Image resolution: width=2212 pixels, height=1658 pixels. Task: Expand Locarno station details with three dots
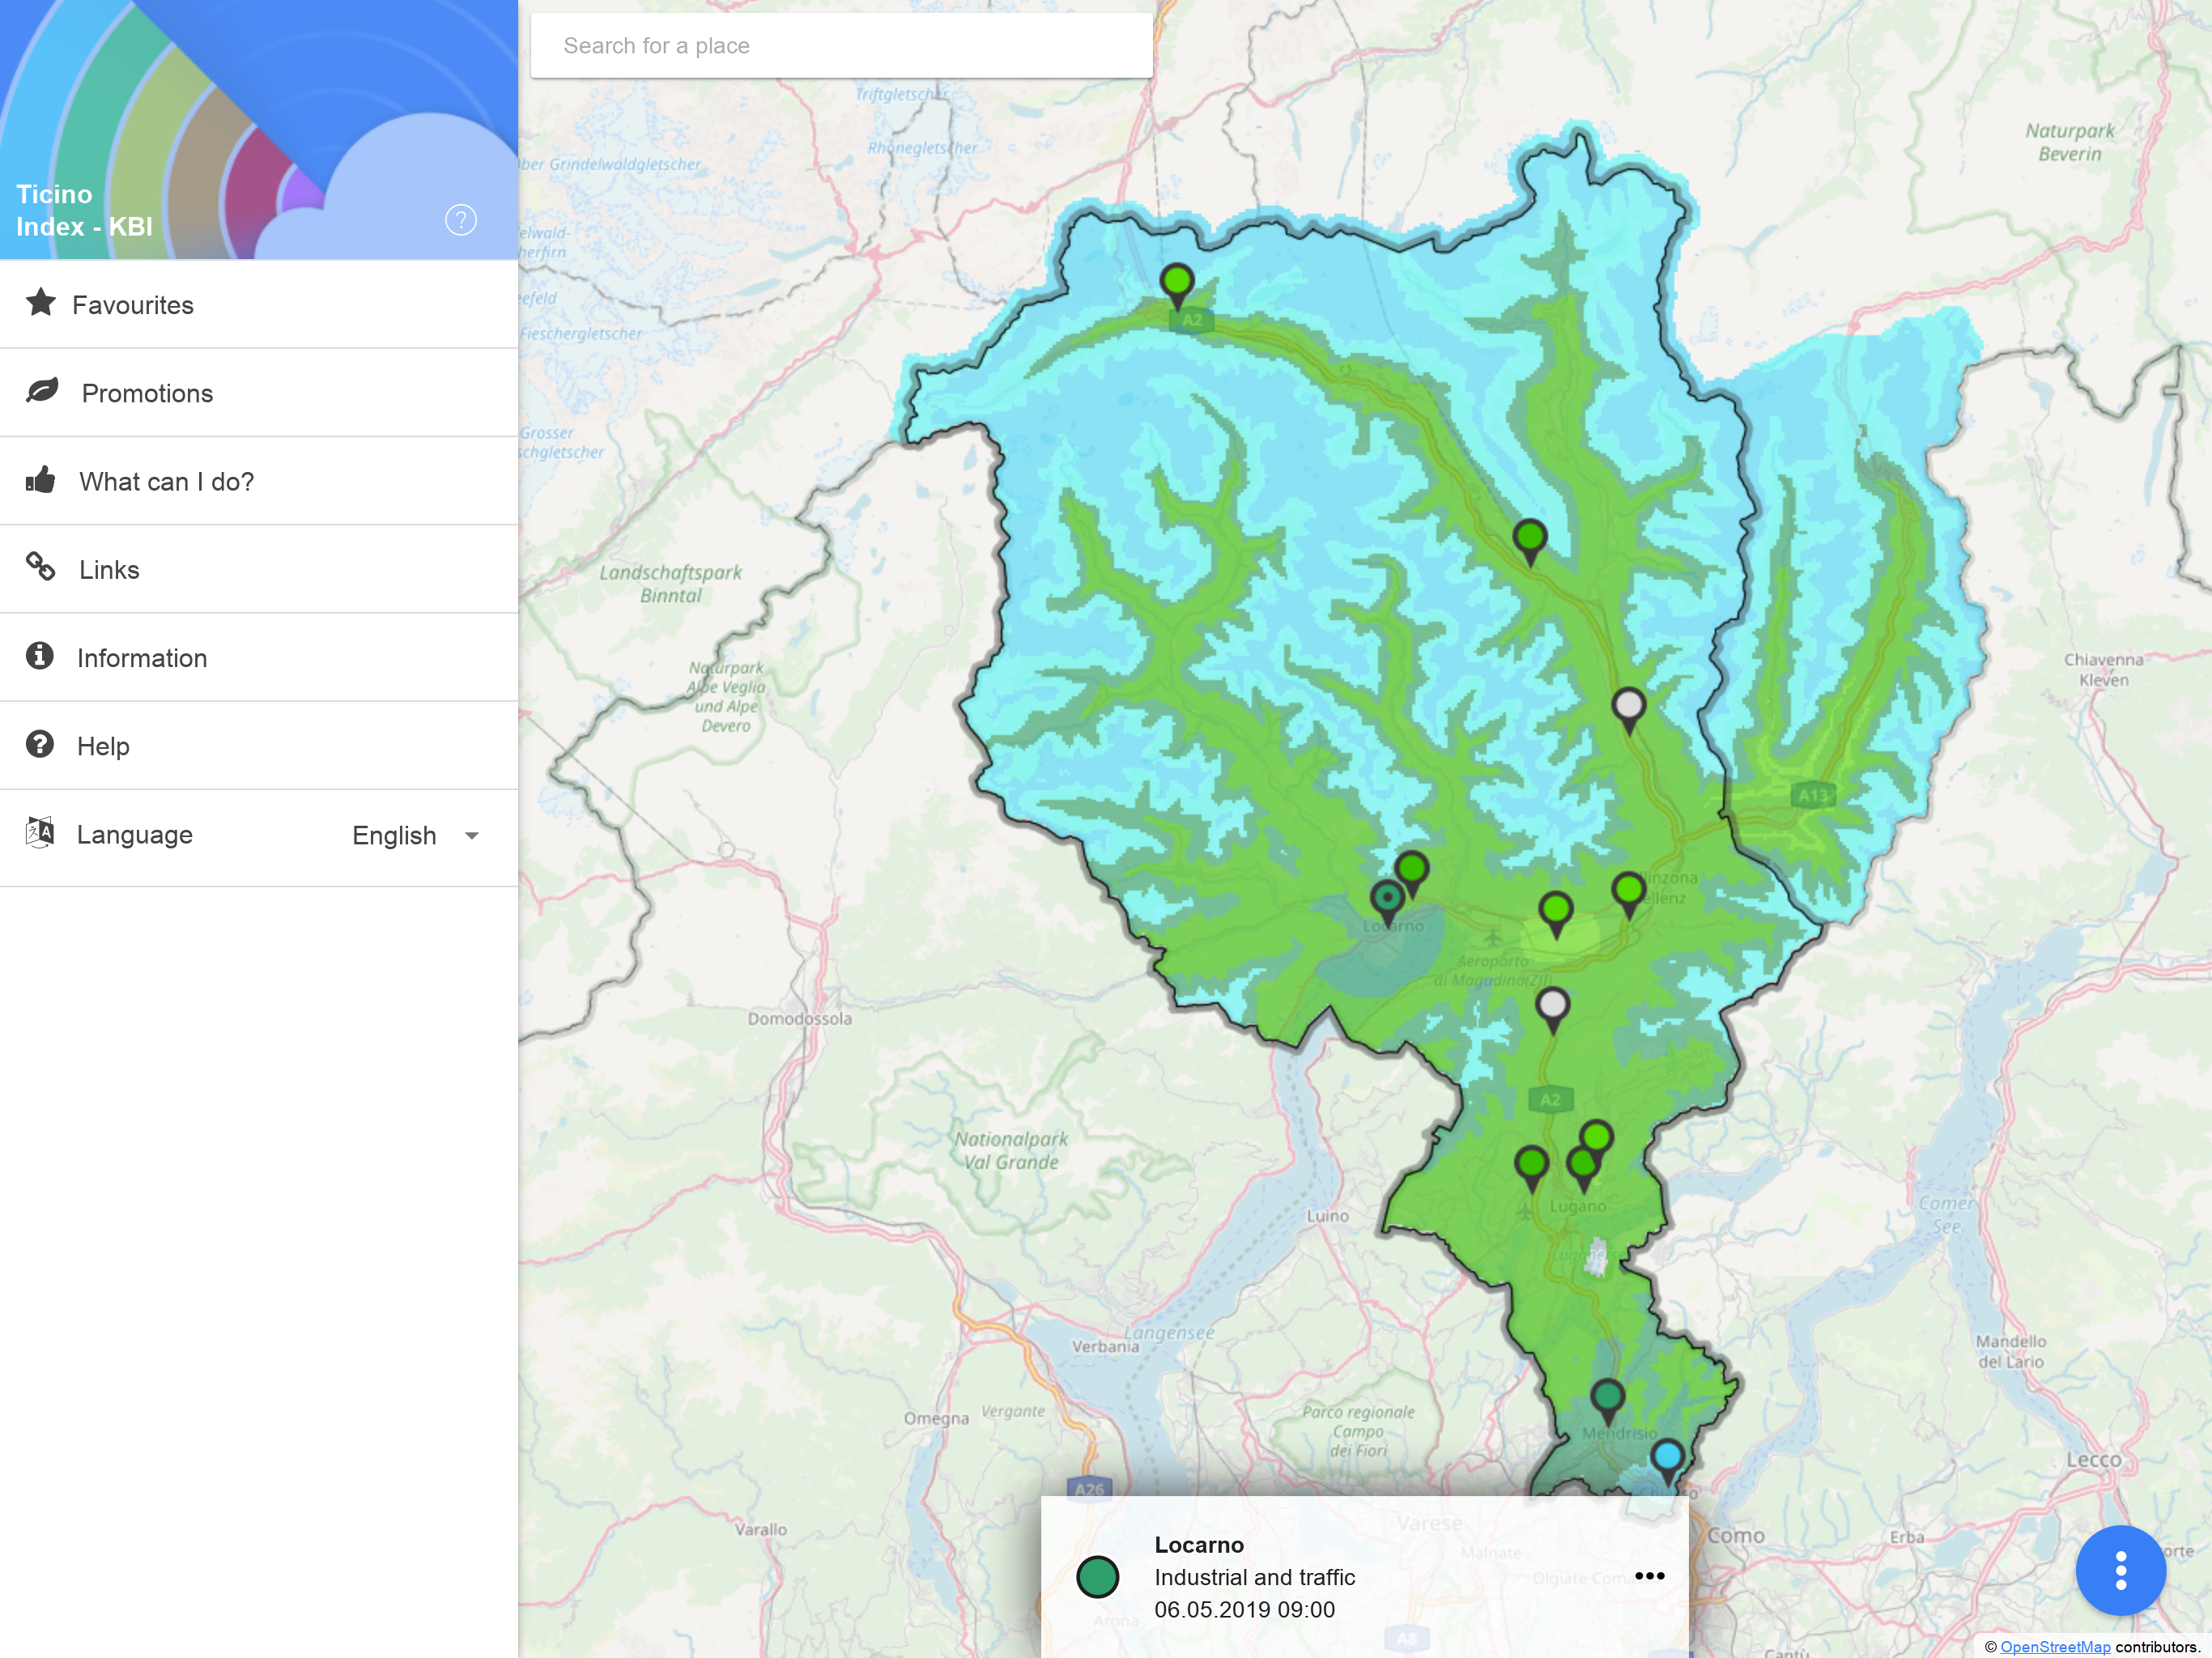[x=1649, y=1576]
